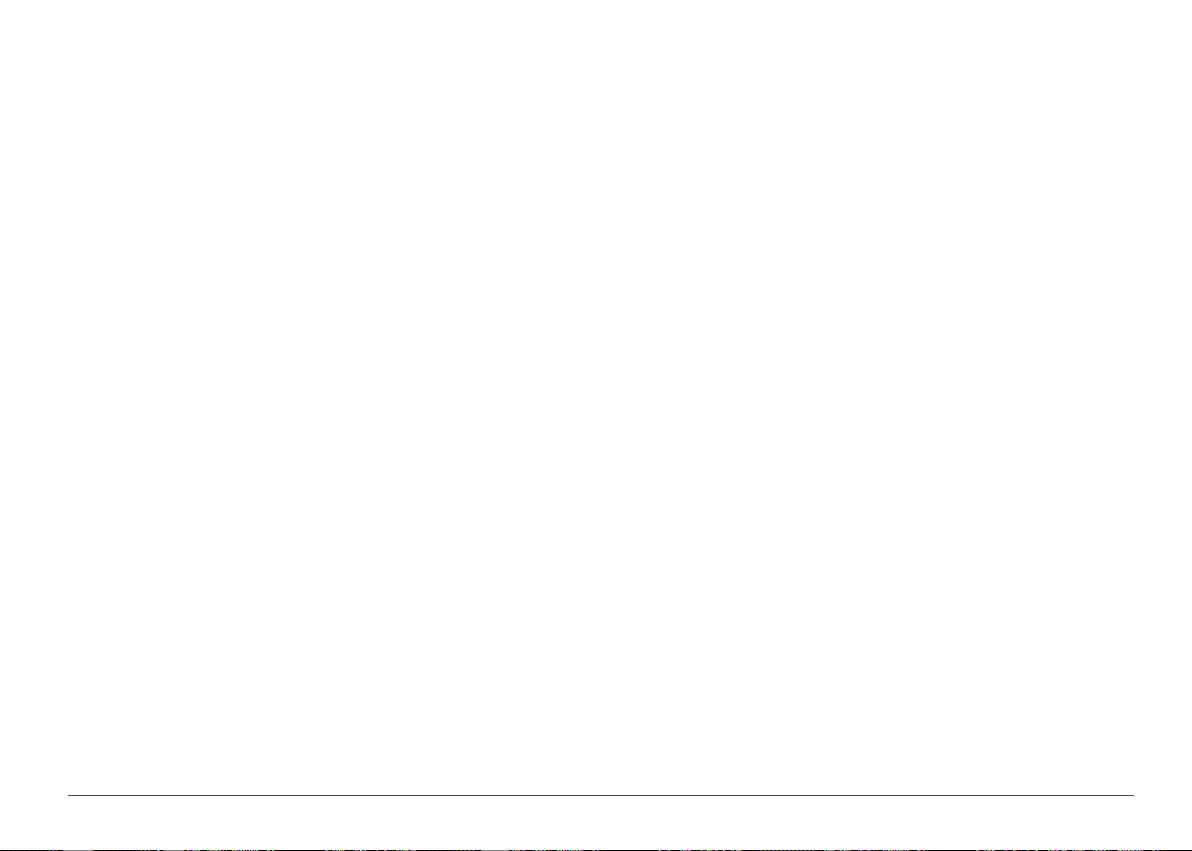Click empty space below the divider line
Image resolution: width=1192 pixels, height=851 pixels.
[596, 821]
